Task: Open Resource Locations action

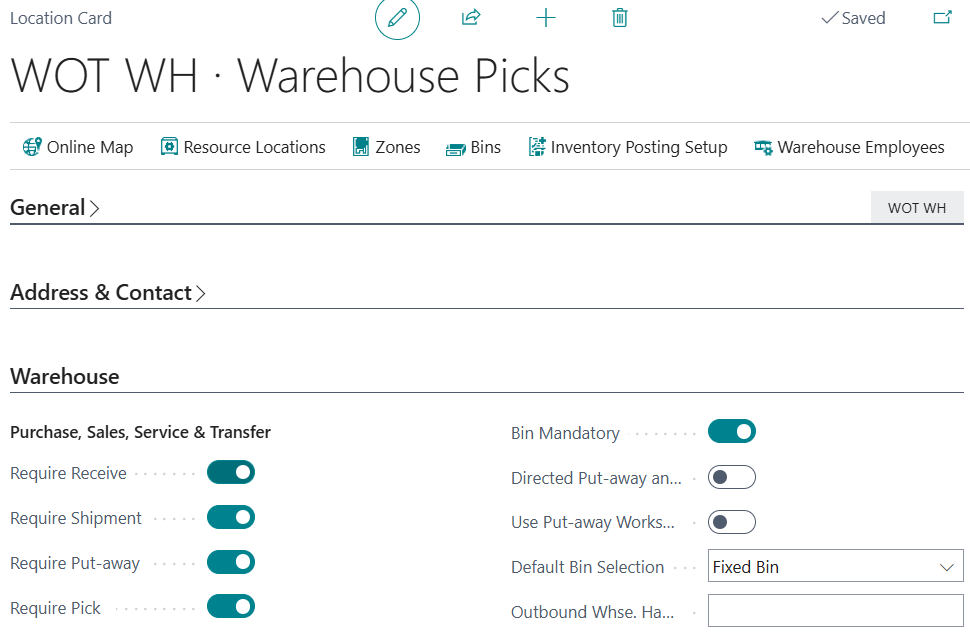Action: (x=243, y=147)
